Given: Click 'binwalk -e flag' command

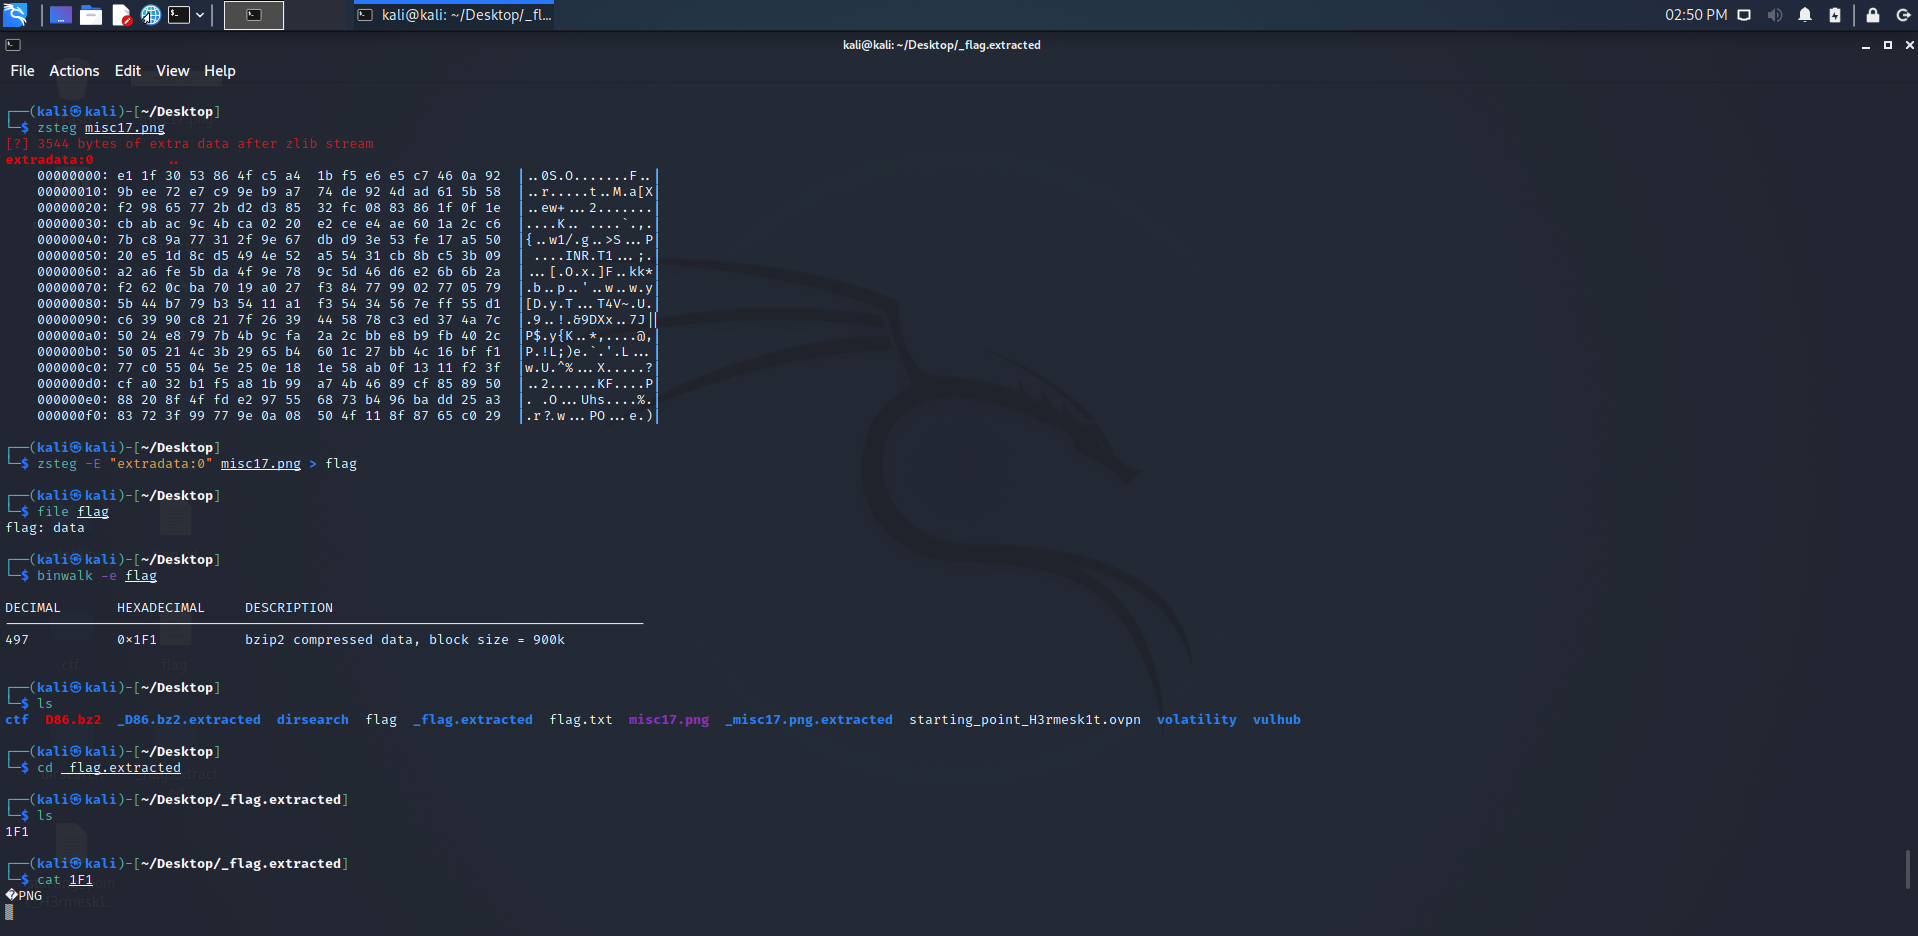Looking at the screenshot, I should [x=97, y=576].
